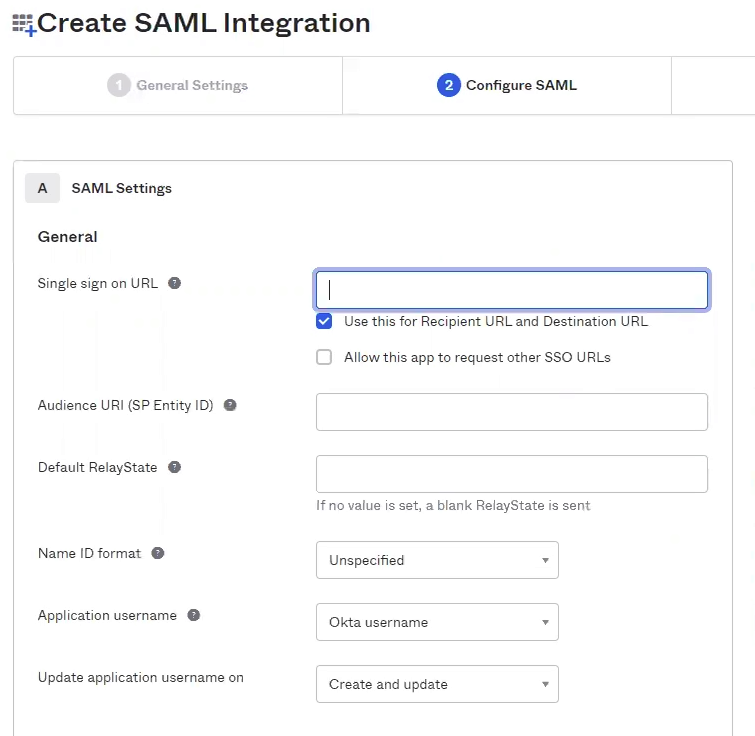The image size is (755, 736).
Task: Enable Allow this app to request other SSO URLs
Action: click(324, 357)
